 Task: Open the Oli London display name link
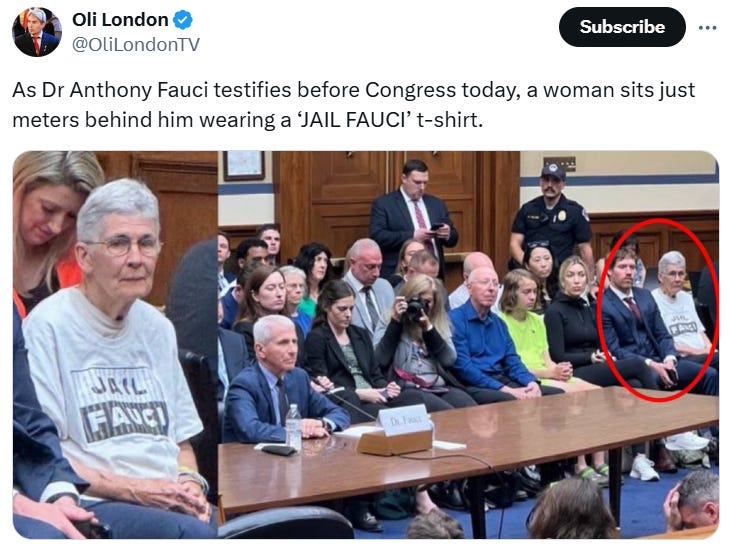click(120, 20)
